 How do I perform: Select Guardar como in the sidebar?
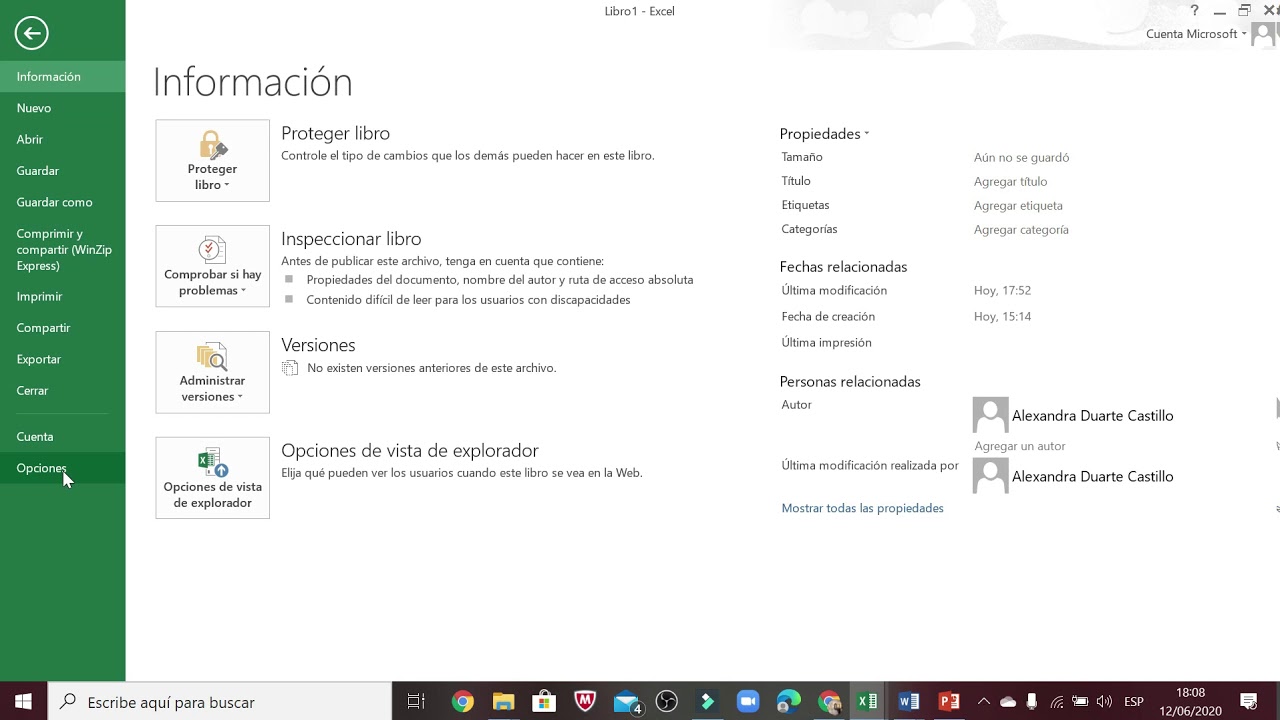(63, 202)
